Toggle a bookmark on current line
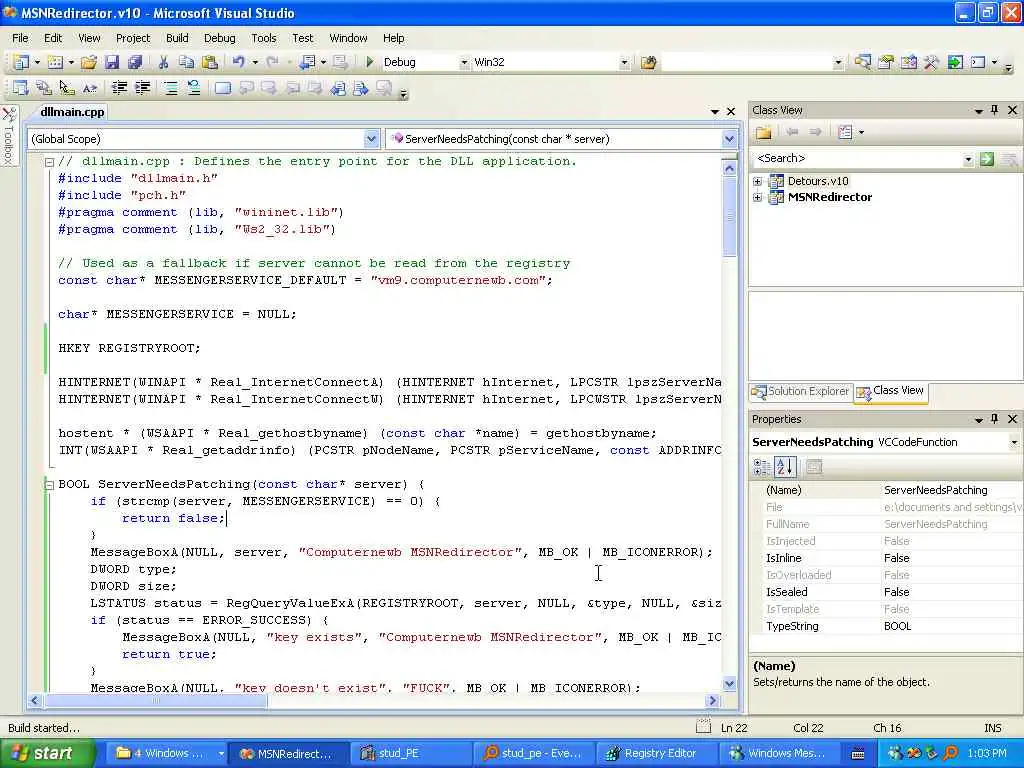Image resolution: width=1024 pixels, height=768 pixels. tap(223, 88)
